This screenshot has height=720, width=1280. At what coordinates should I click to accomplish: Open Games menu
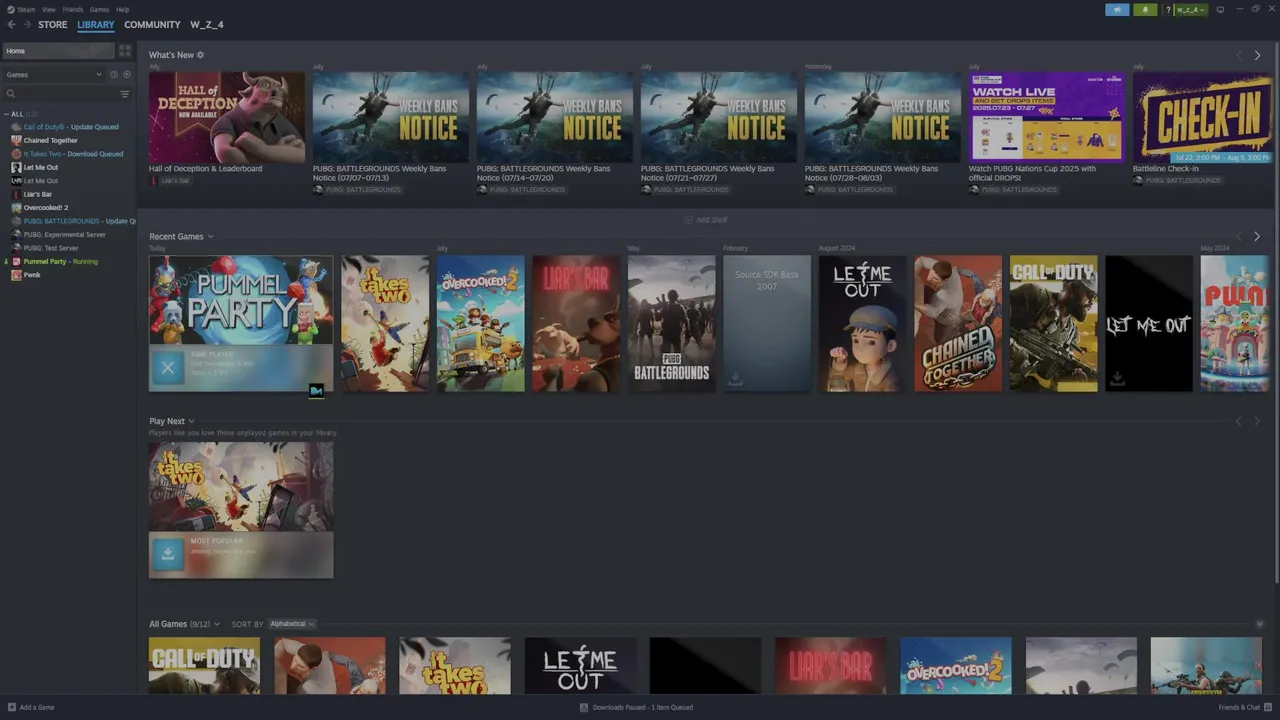click(x=99, y=10)
